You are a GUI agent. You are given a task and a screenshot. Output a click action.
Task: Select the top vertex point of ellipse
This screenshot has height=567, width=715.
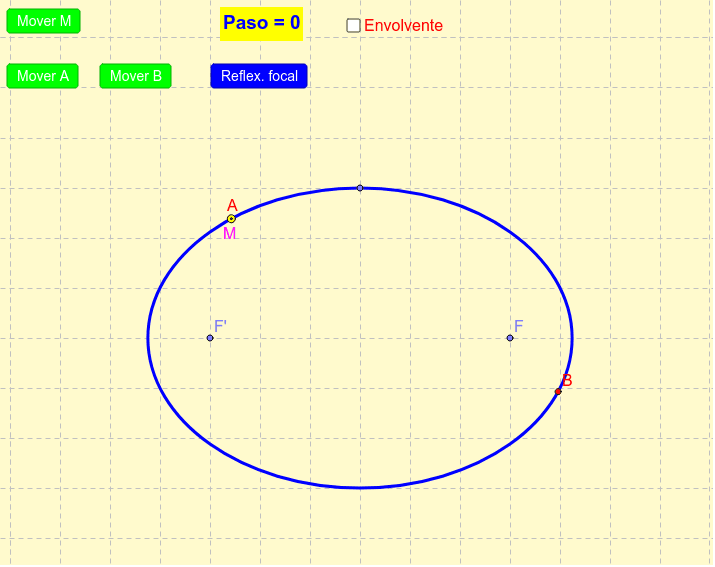click(x=360, y=188)
